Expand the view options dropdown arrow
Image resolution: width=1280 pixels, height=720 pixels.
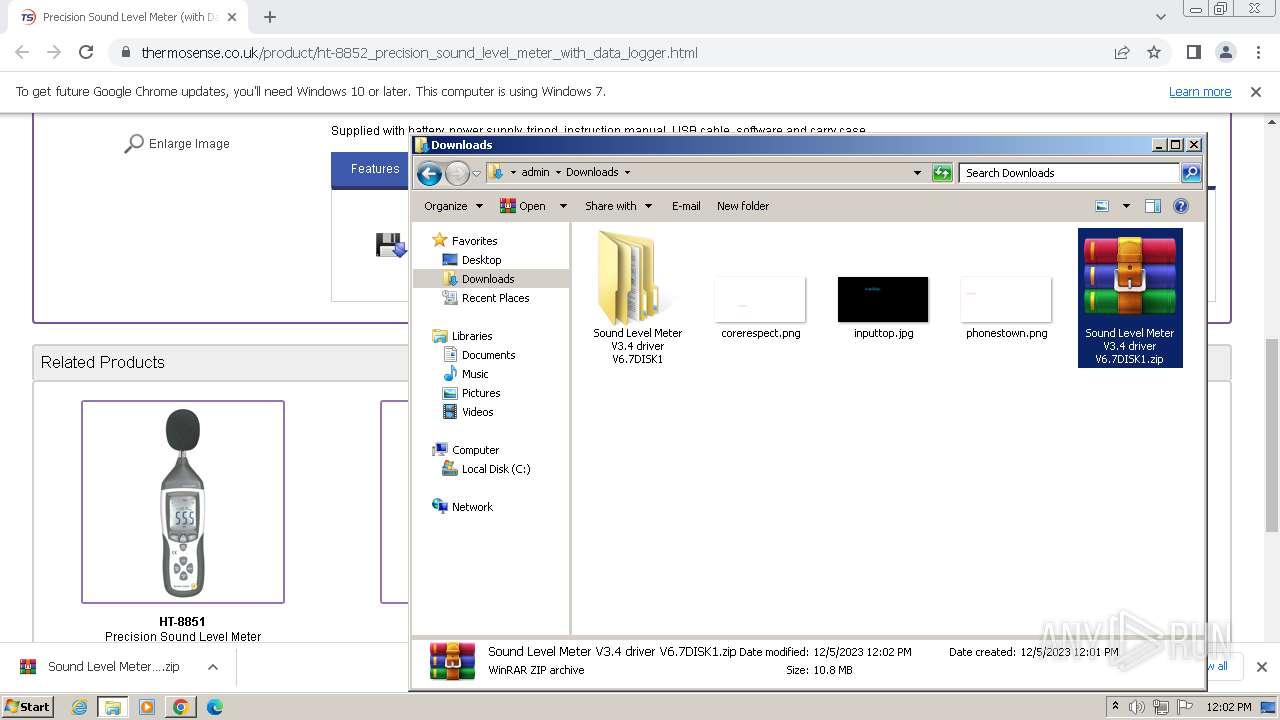coord(1126,206)
